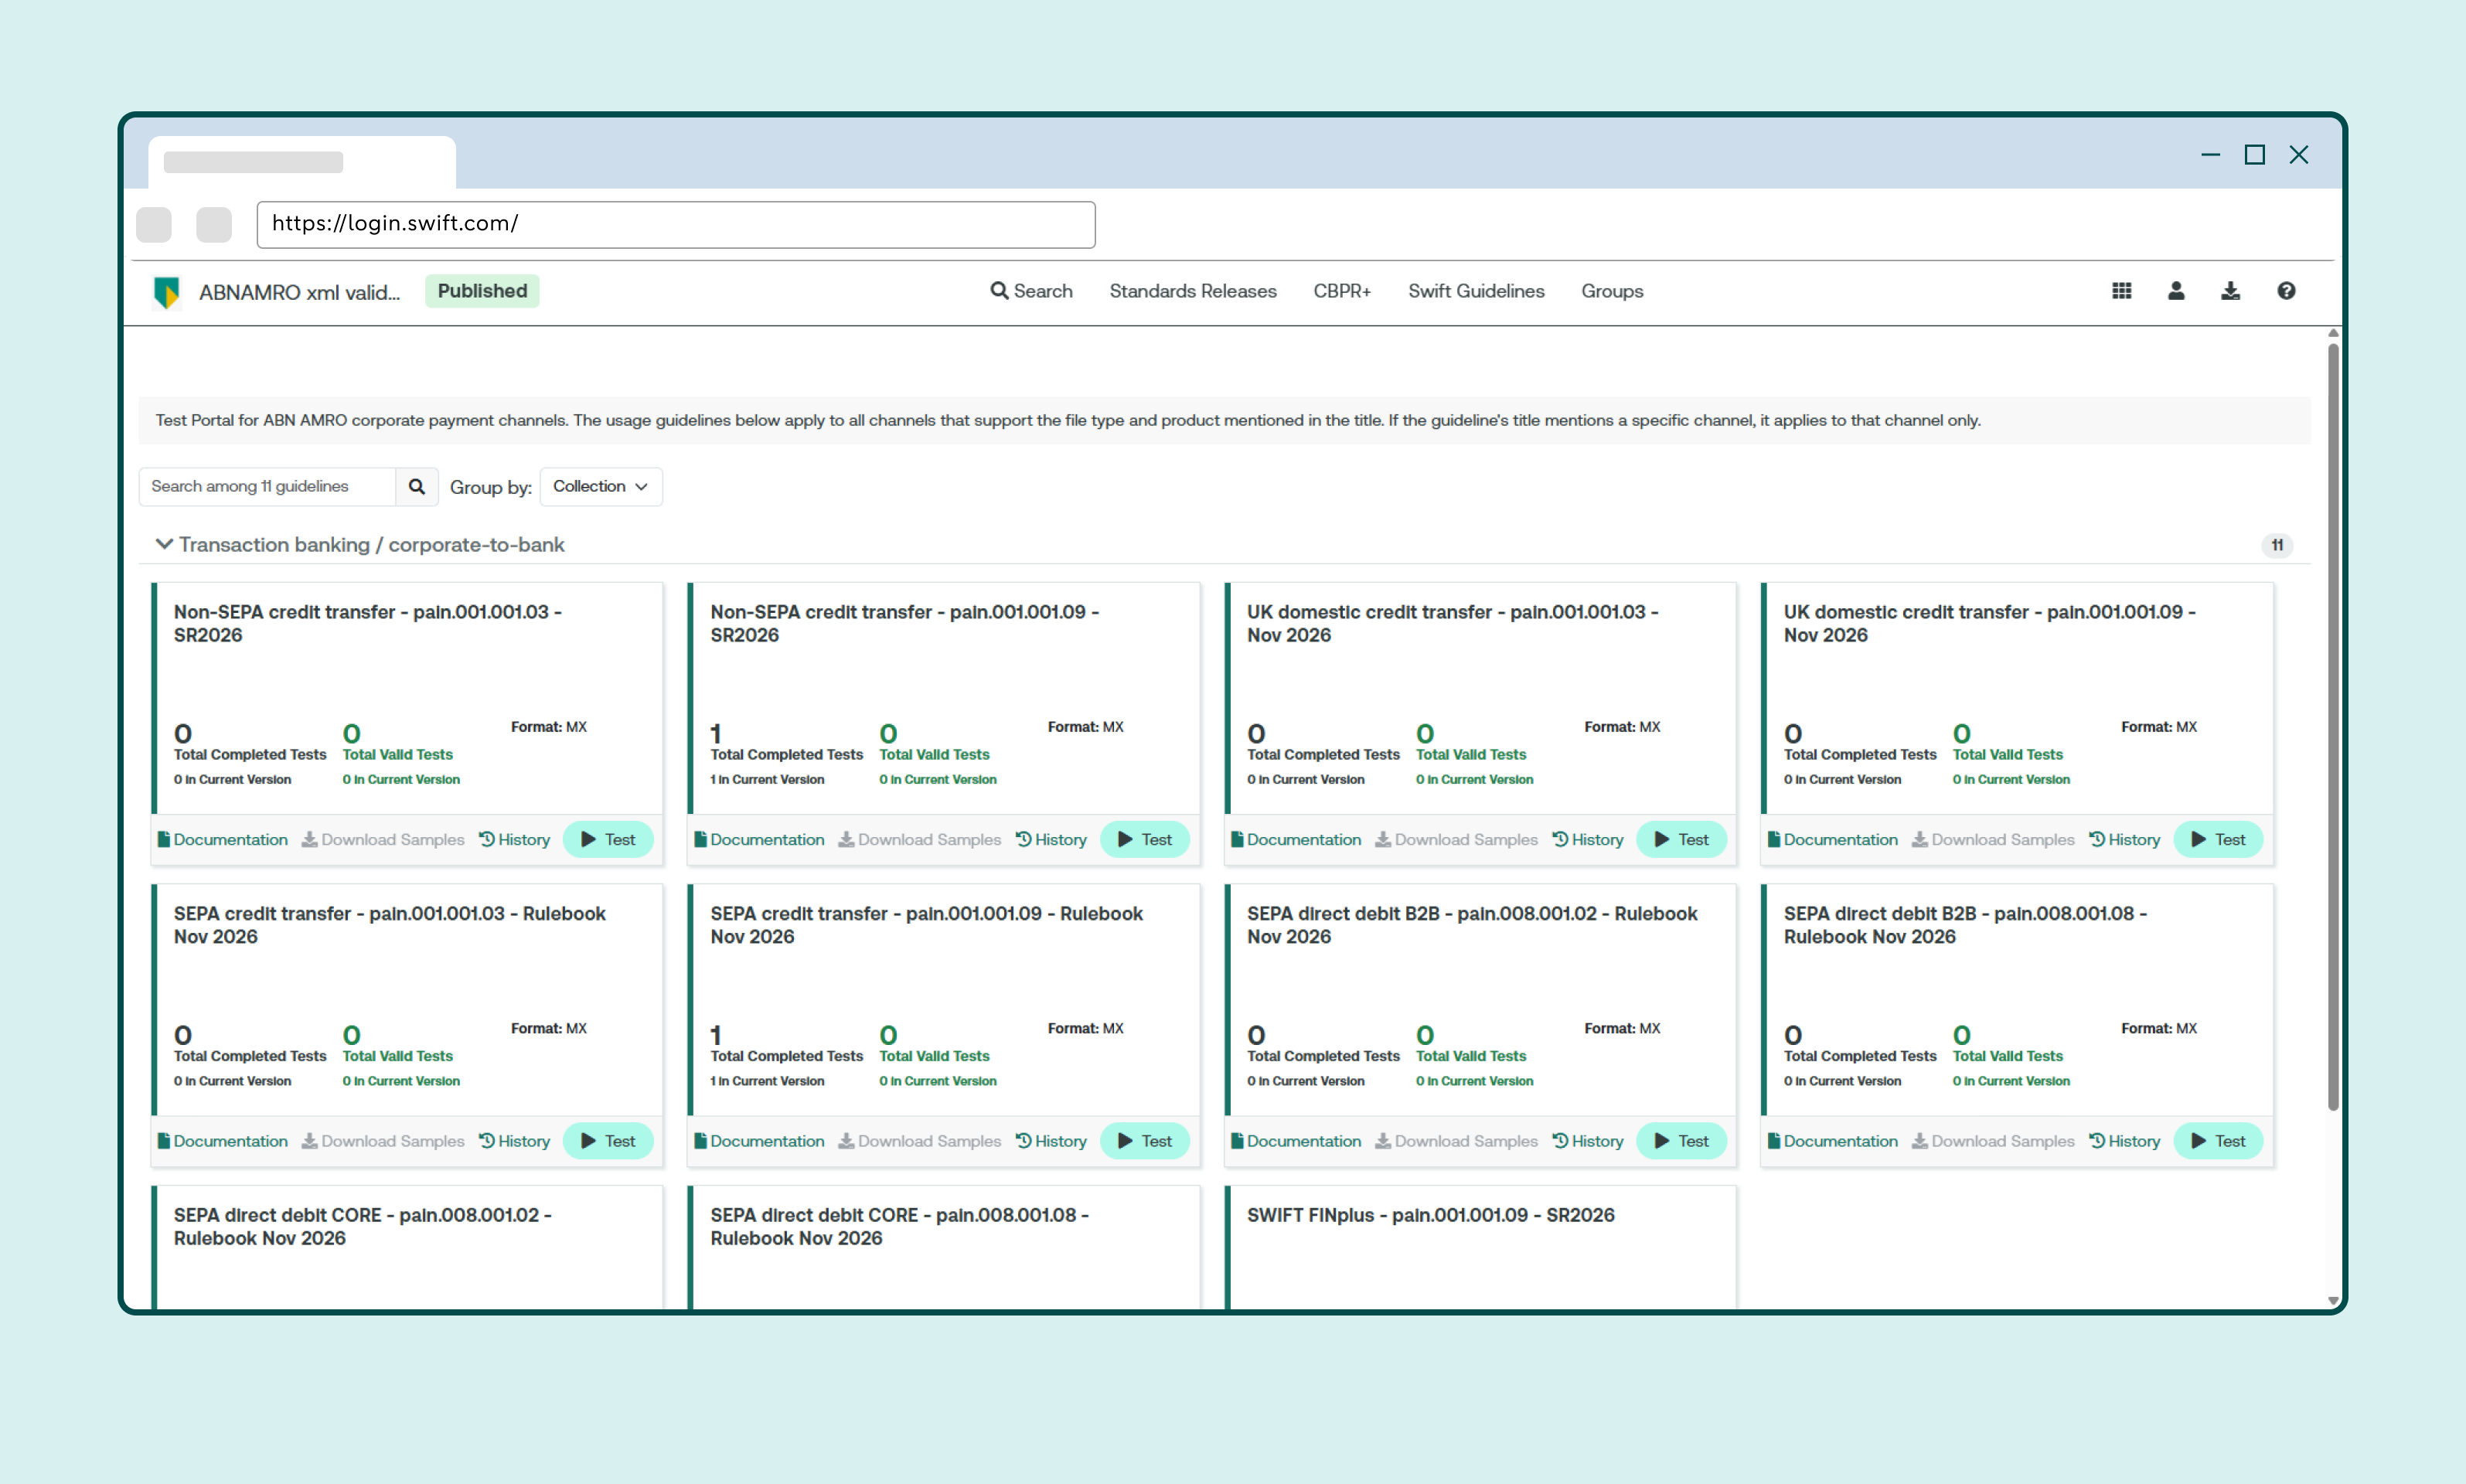Download Samples for UK domestic pain.001.001.03
The width and height of the screenshot is (2466, 1484).
pos(1457,839)
